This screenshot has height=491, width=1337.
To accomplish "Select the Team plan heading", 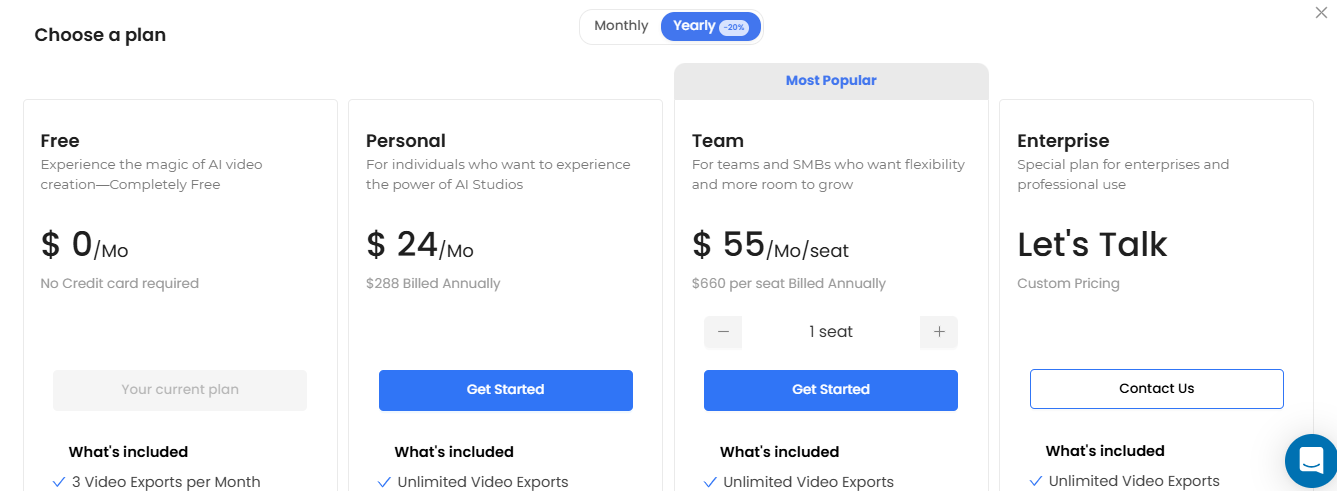I will pos(718,141).
